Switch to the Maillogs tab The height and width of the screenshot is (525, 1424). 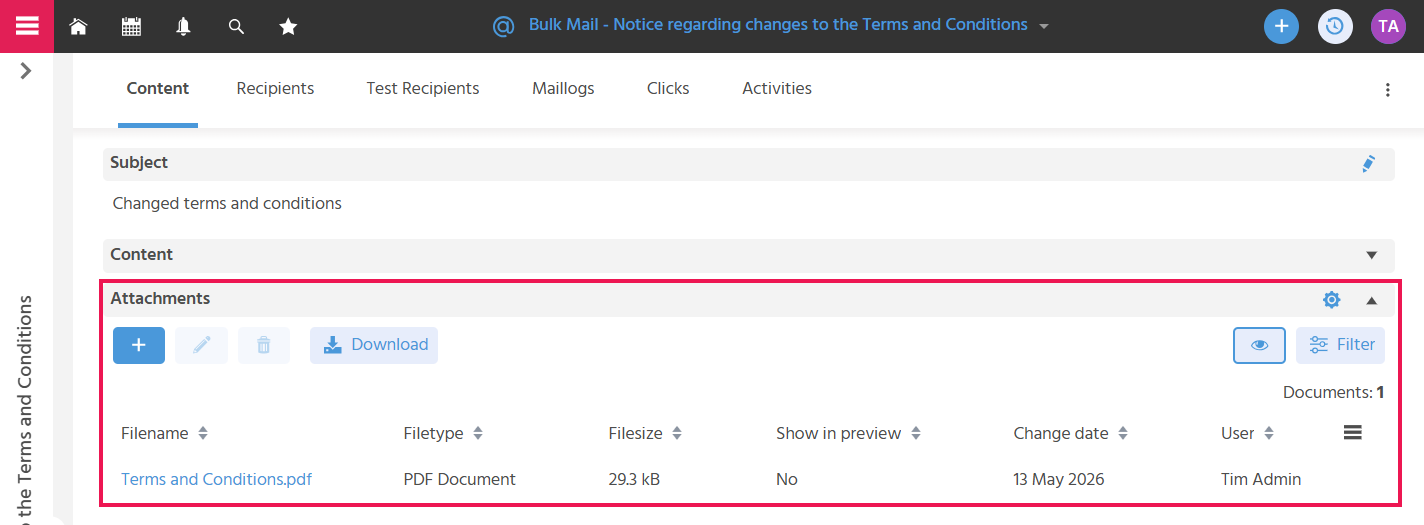pyautogui.click(x=563, y=88)
